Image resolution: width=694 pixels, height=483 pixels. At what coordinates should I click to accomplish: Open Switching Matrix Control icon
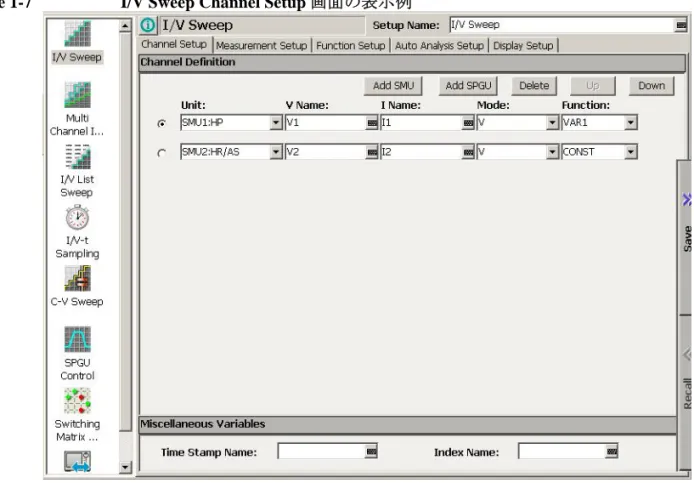tap(77, 401)
